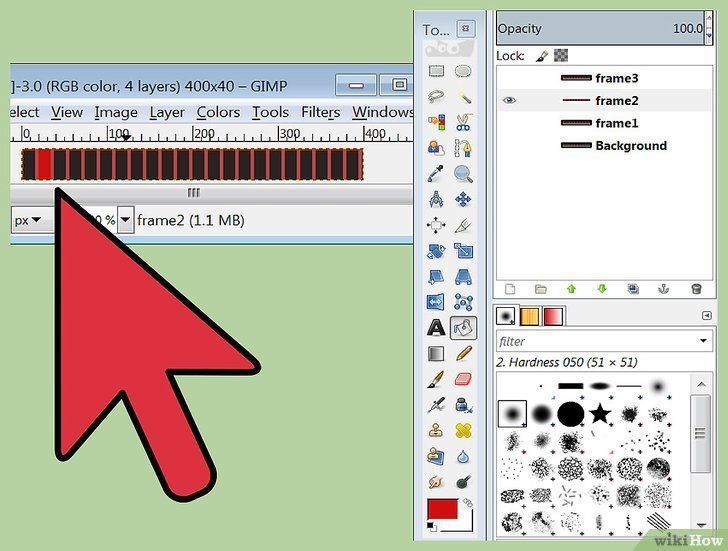This screenshot has height=551, width=728.
Task: Select the Foreground Select tool
Action: 436,148
